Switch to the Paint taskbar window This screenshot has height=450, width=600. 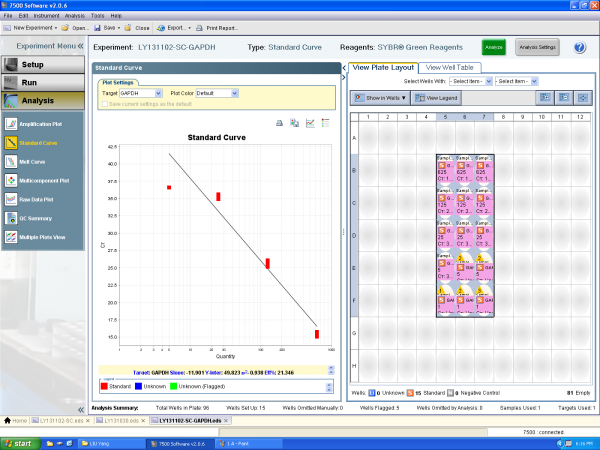point(249,444)
